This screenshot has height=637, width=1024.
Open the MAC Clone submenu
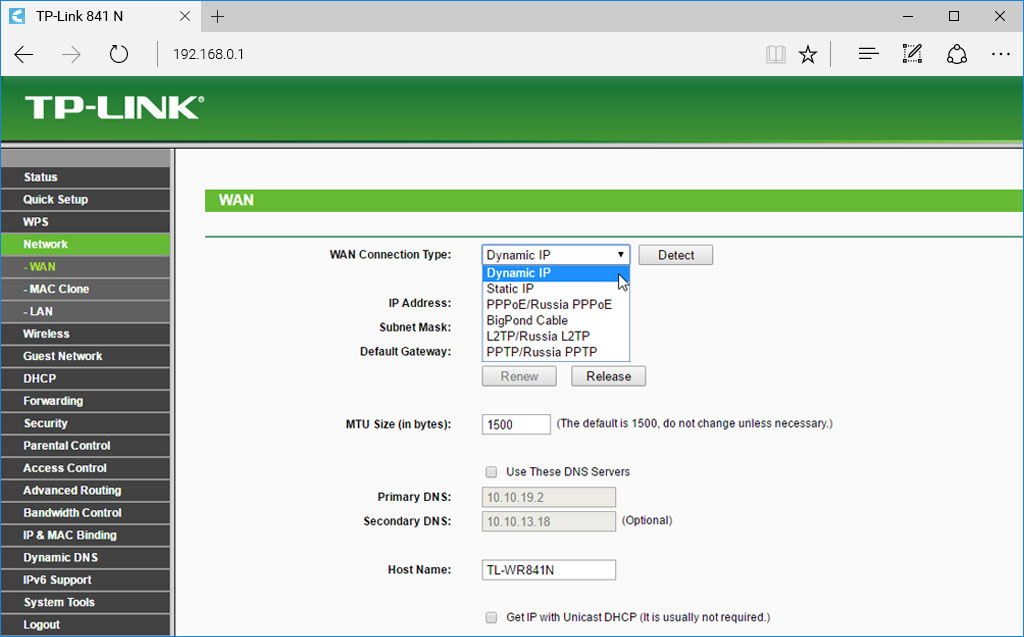[x=86, y=289]
